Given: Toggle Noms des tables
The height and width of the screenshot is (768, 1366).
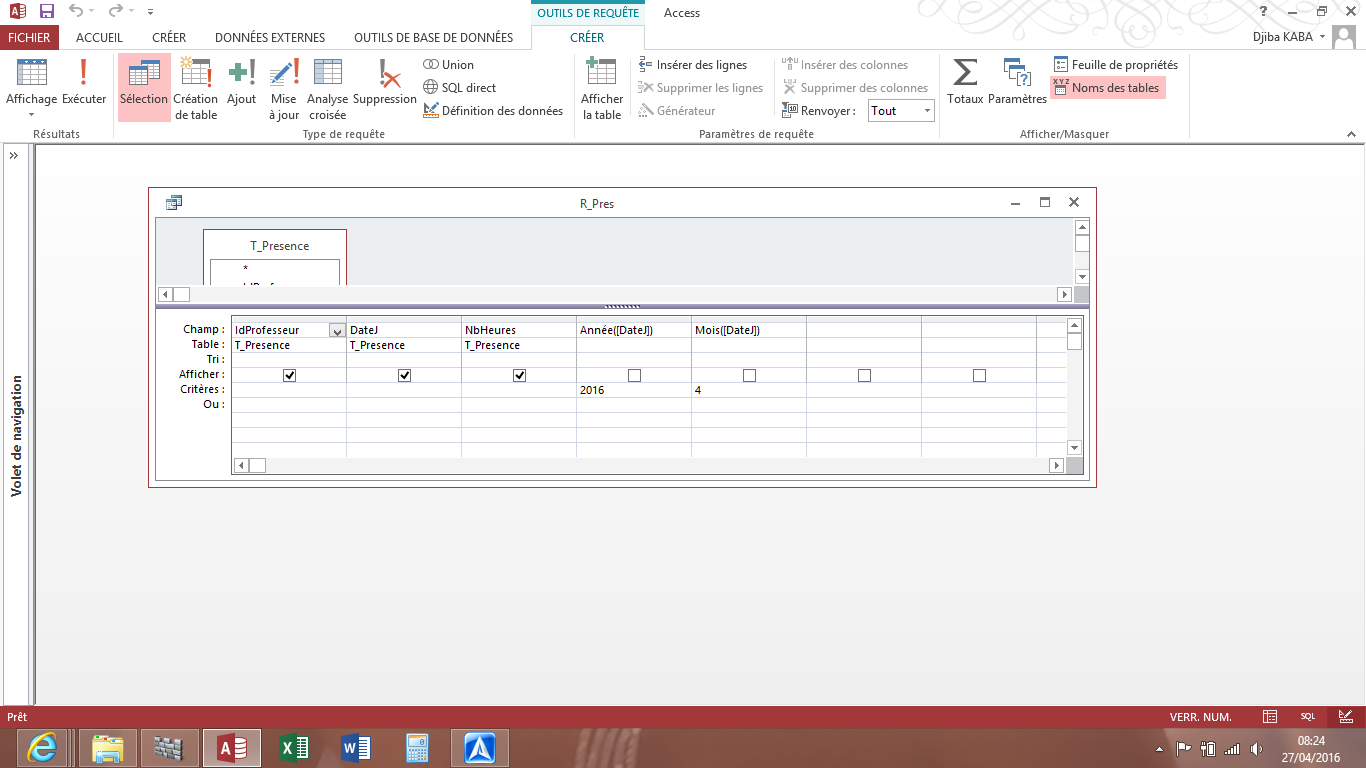Looking at the screenshot, I should coord(1108,88).
